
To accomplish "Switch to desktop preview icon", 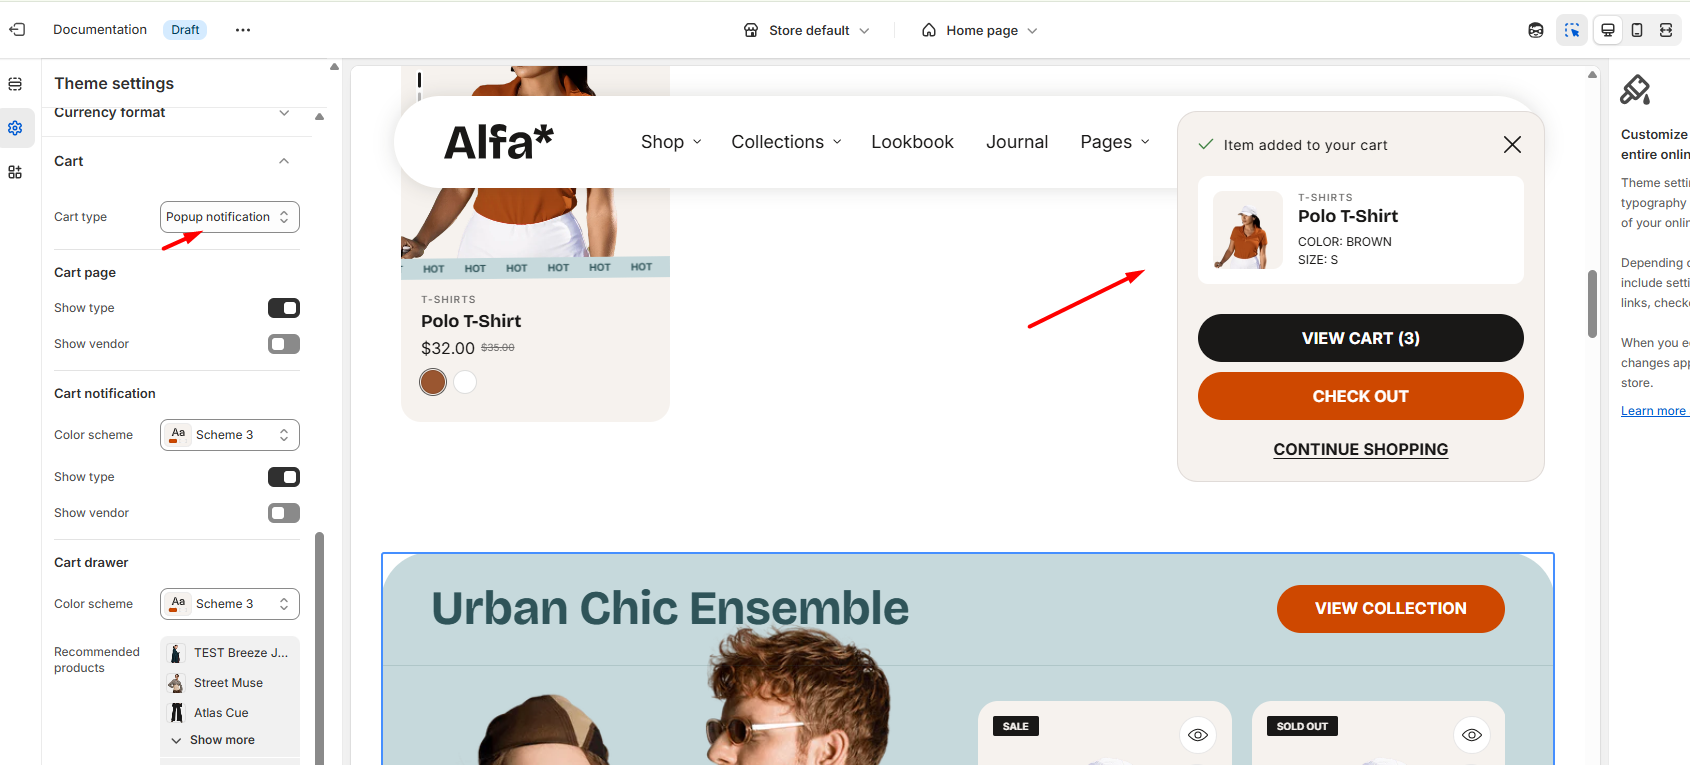I will coord(1608,30).
